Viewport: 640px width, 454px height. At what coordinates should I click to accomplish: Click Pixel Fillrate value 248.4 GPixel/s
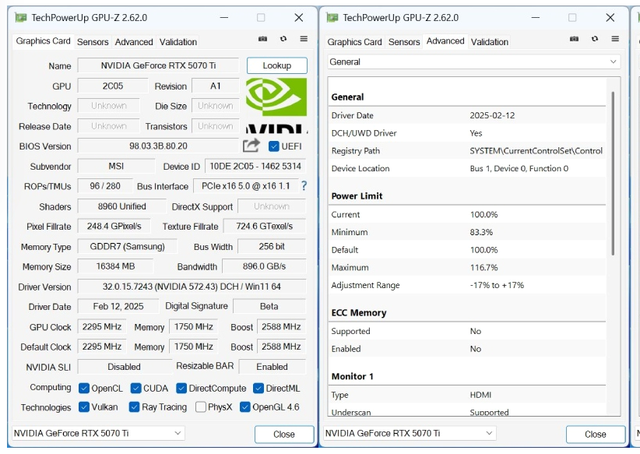click(114, 226)
